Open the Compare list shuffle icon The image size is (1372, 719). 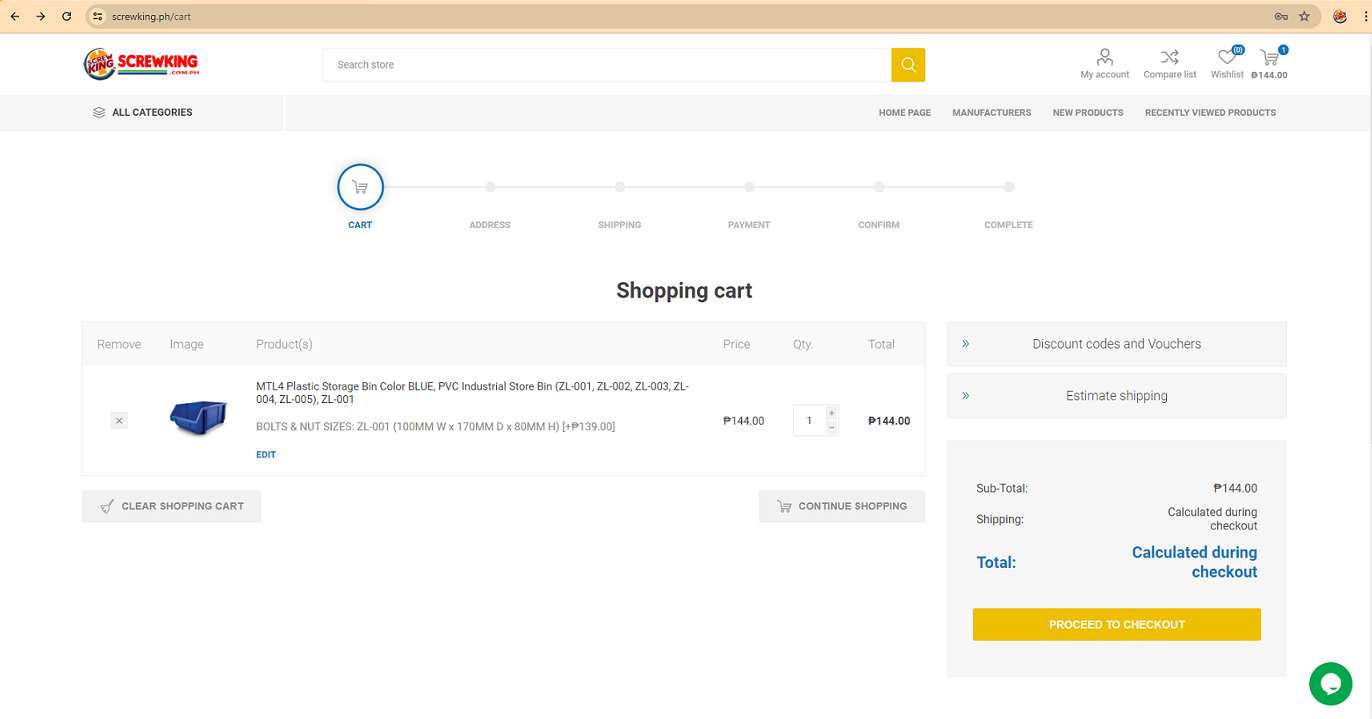coord(1169,58)
